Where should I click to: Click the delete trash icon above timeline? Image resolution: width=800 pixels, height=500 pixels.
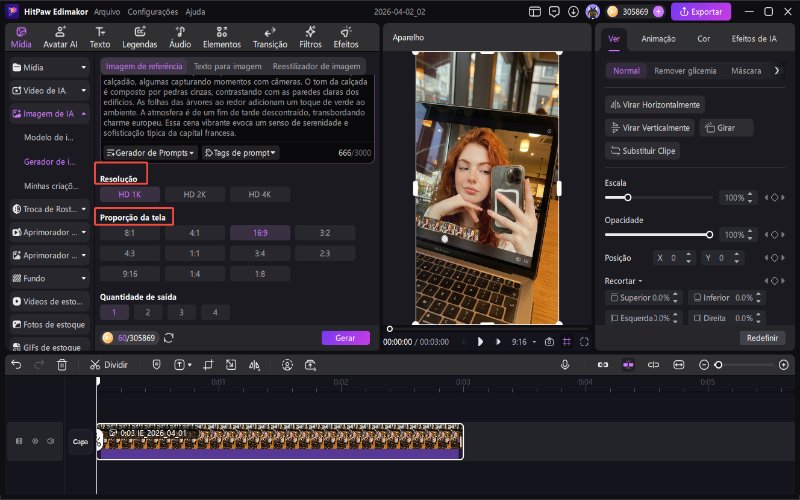[x=62, y=365]
